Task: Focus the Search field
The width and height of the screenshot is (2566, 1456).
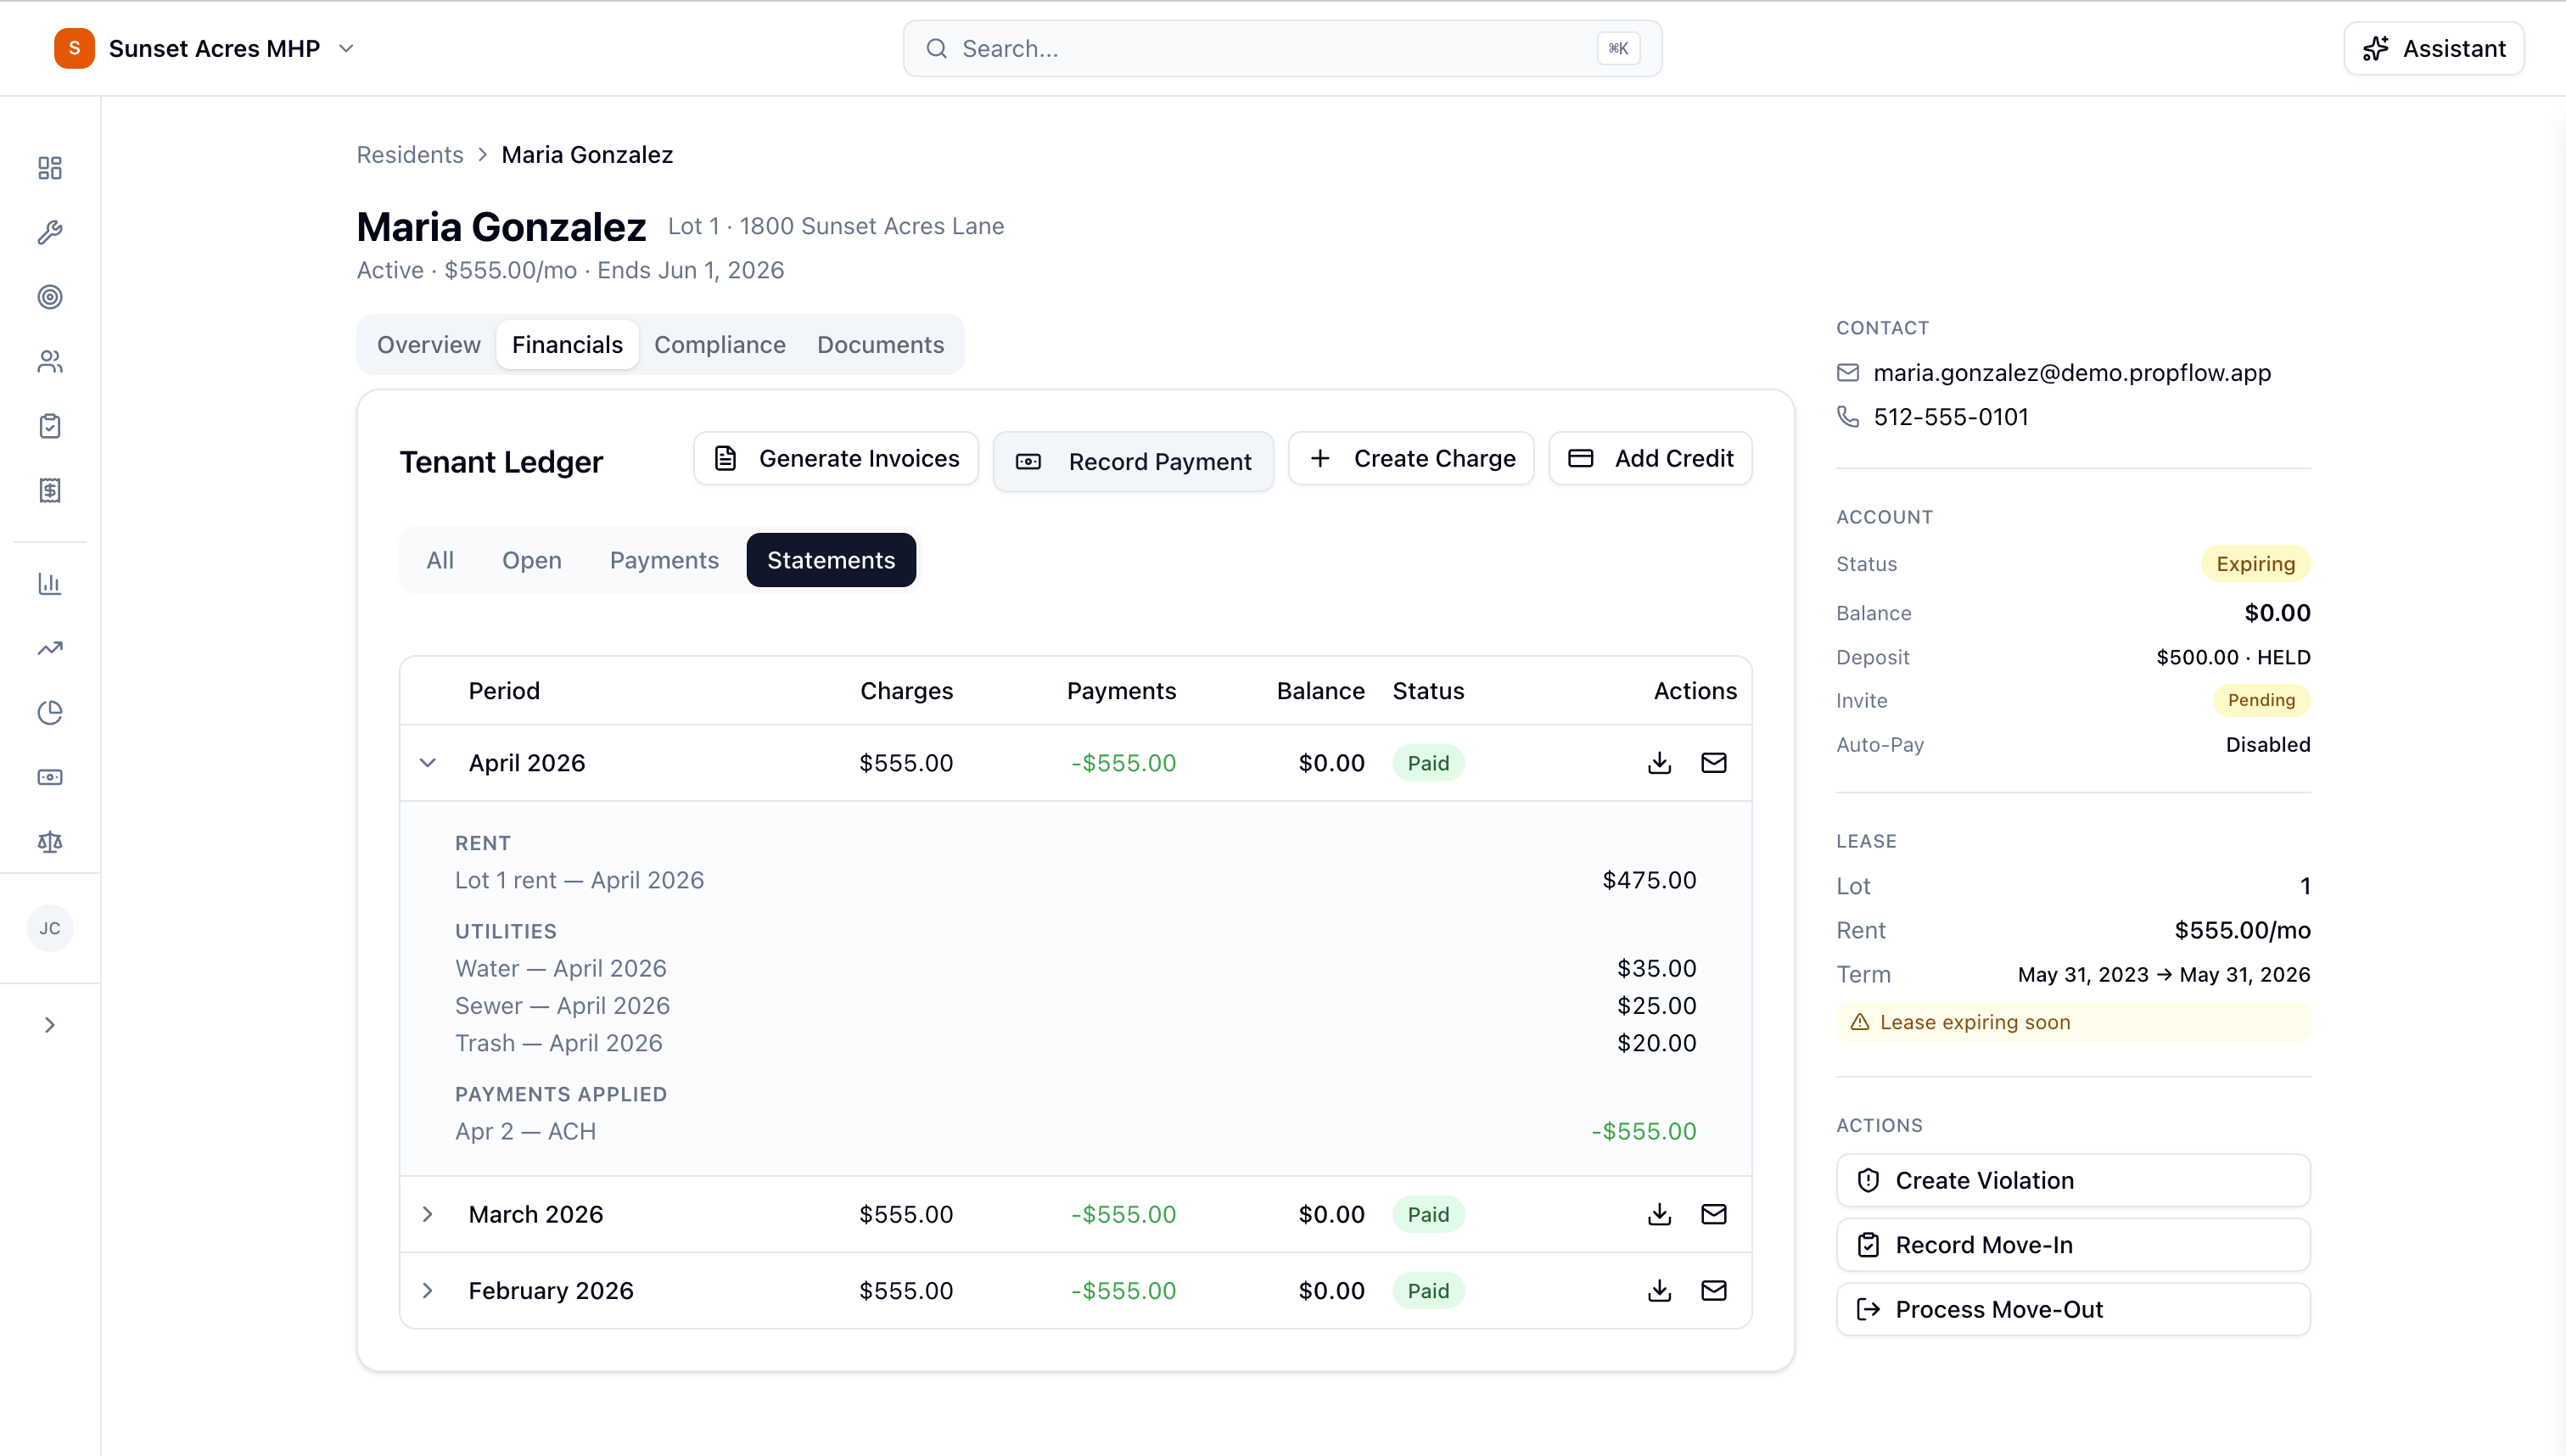Action: point(1282,48)
